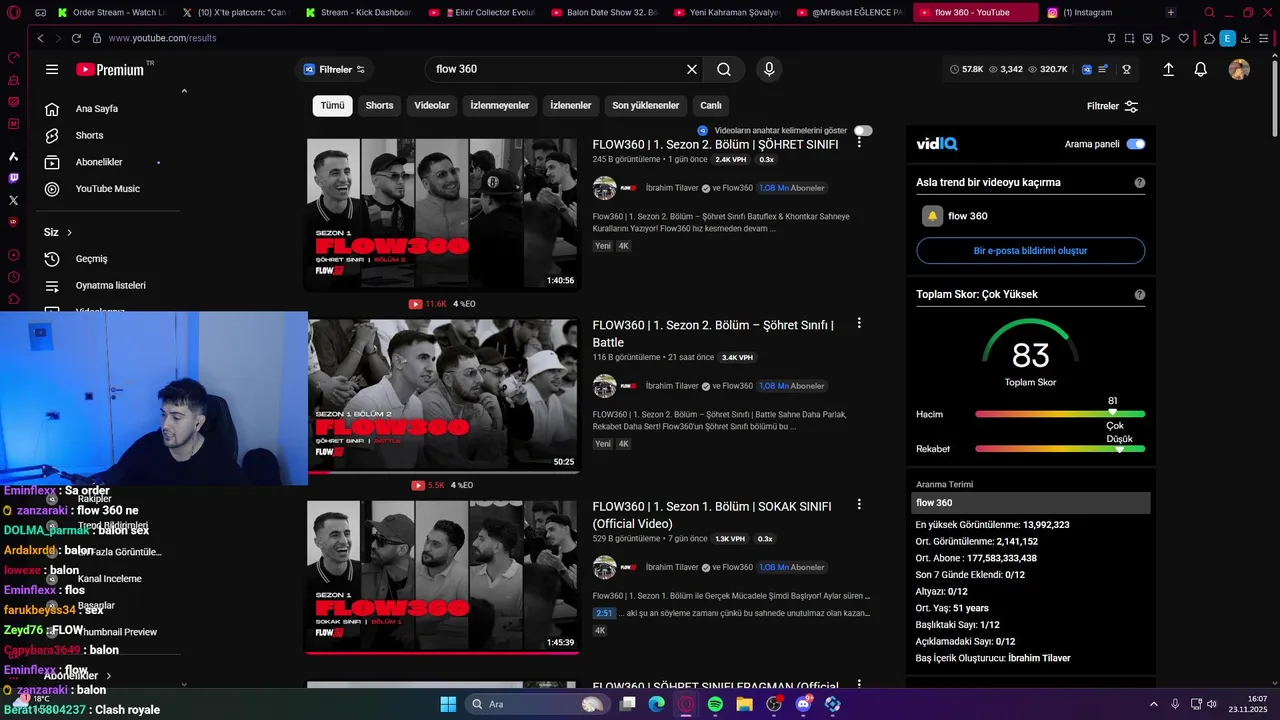Image resolution: width=1280 pixels, height=720 pixels.
Task: Open the Battle video thumbnail
Action: click(442, 395)
